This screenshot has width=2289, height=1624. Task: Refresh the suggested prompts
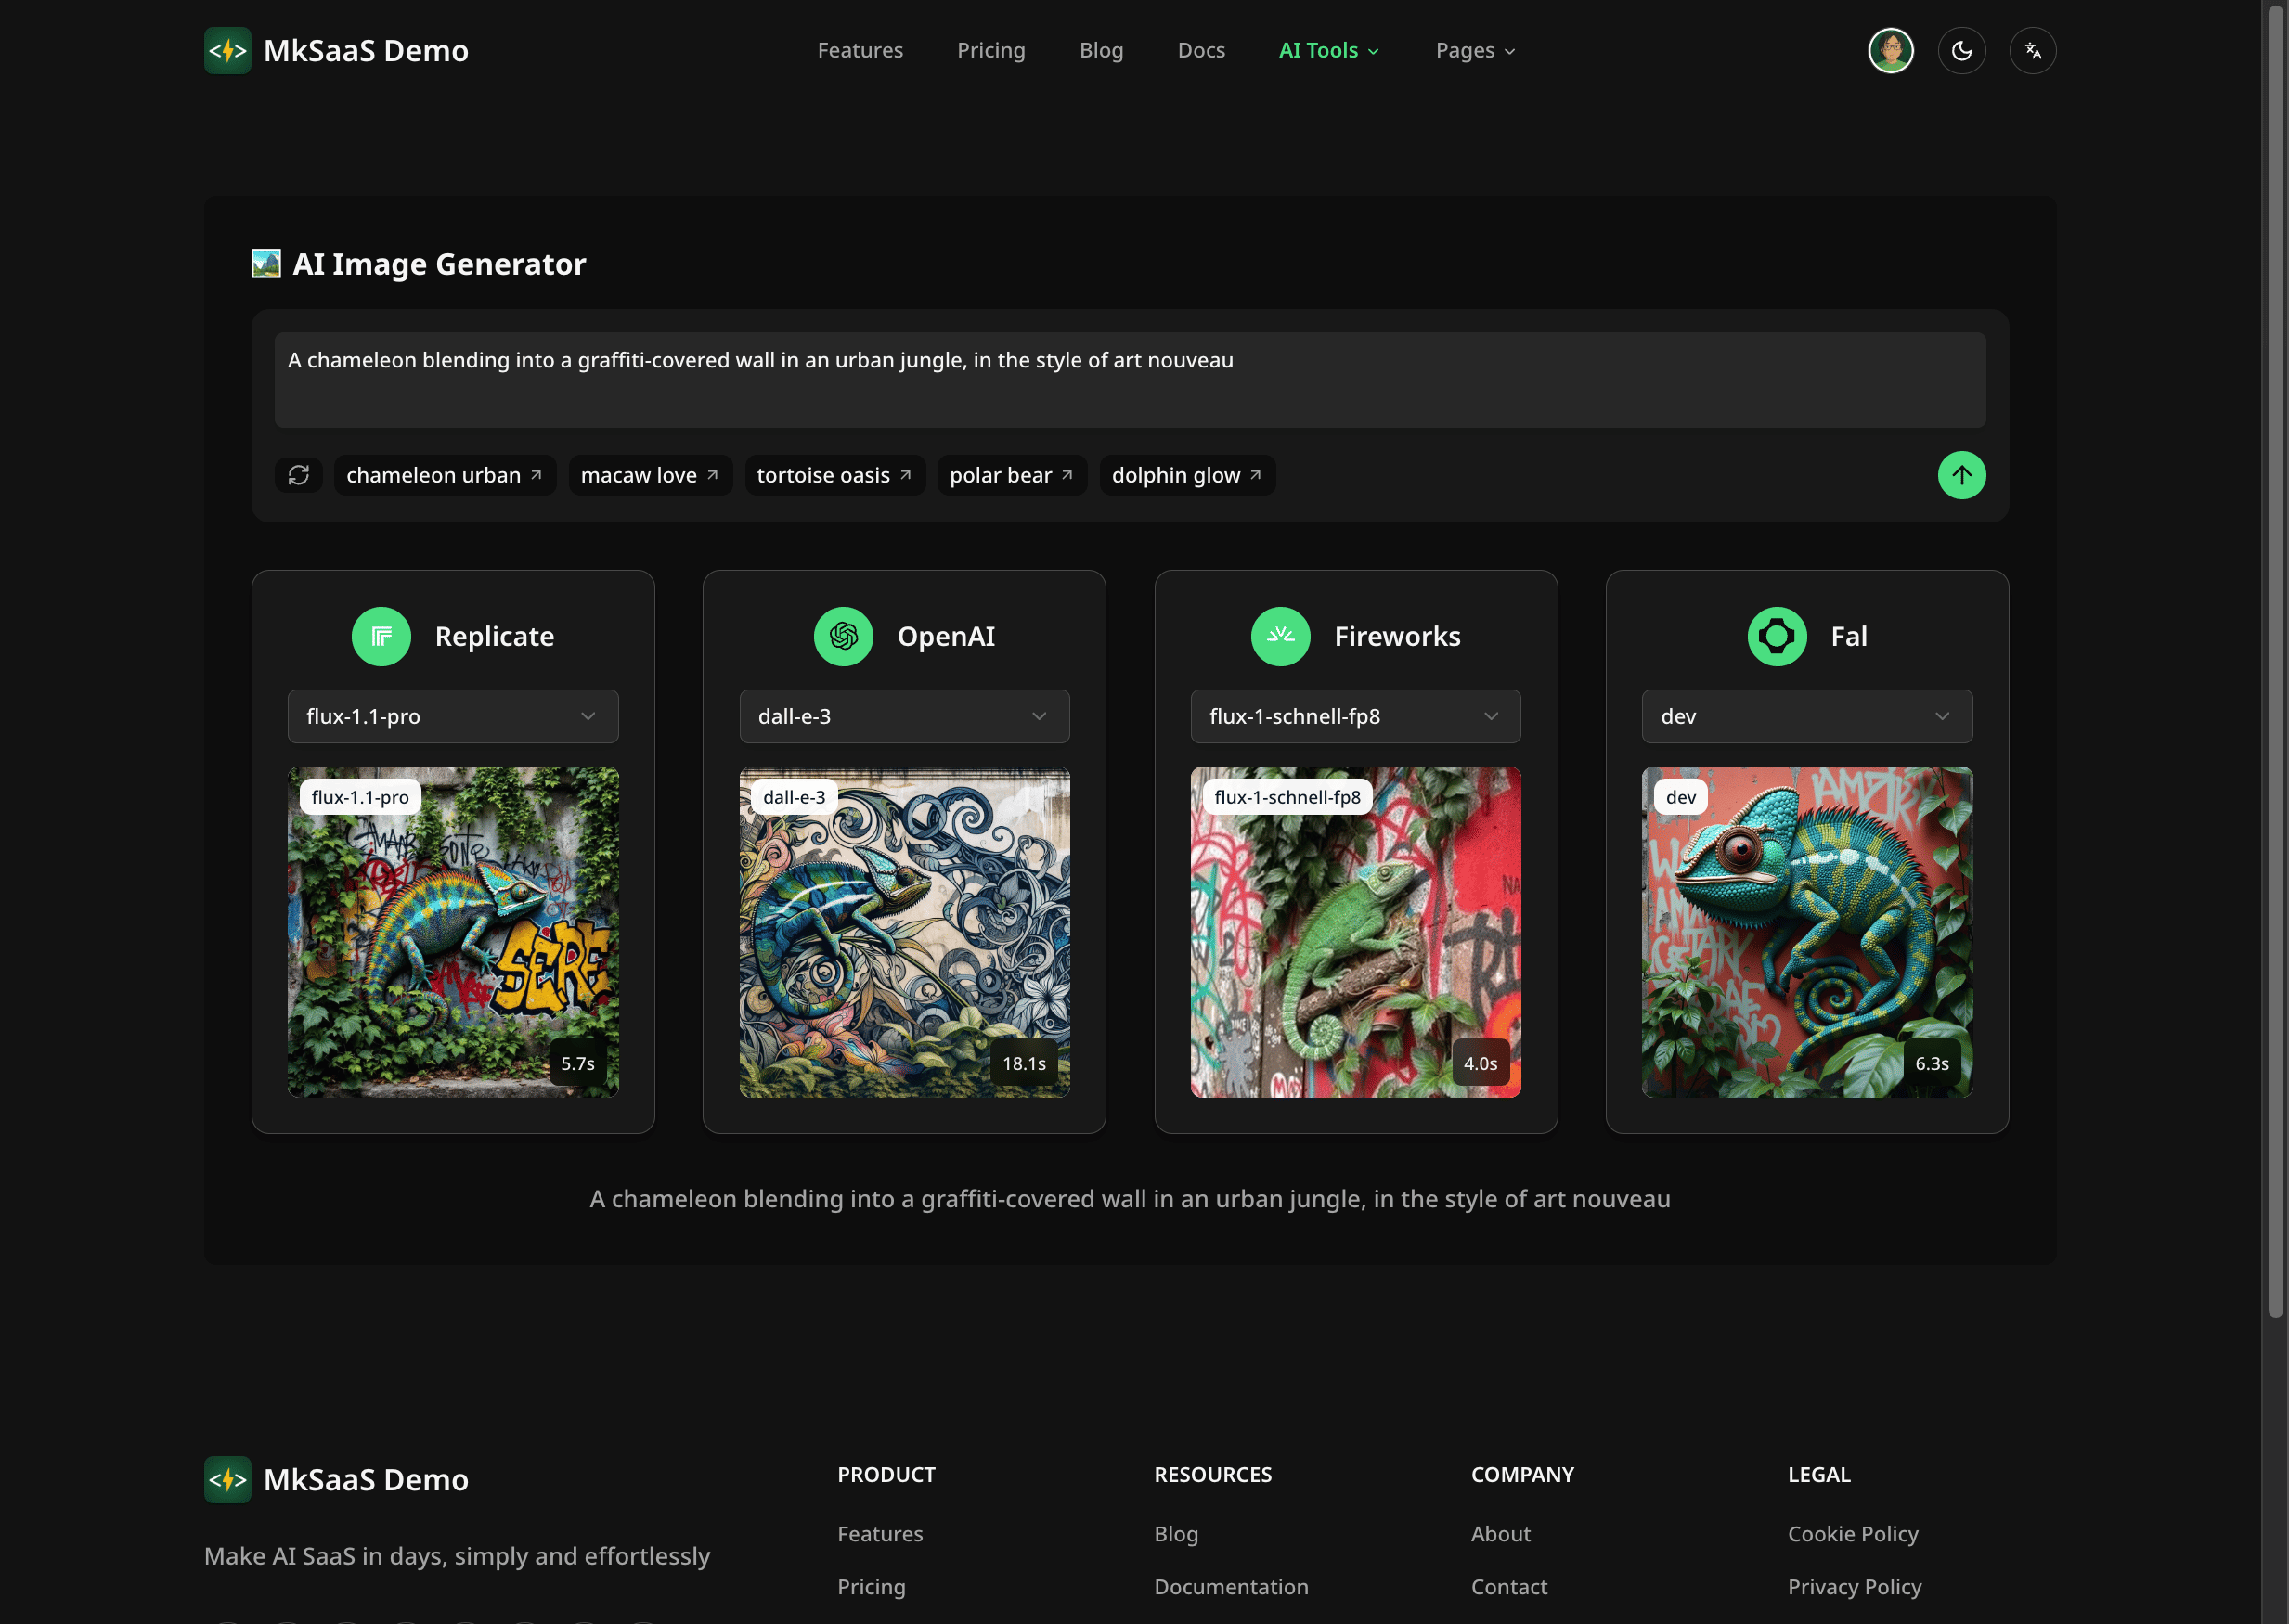pyautogui.click(x=298, y=475)
